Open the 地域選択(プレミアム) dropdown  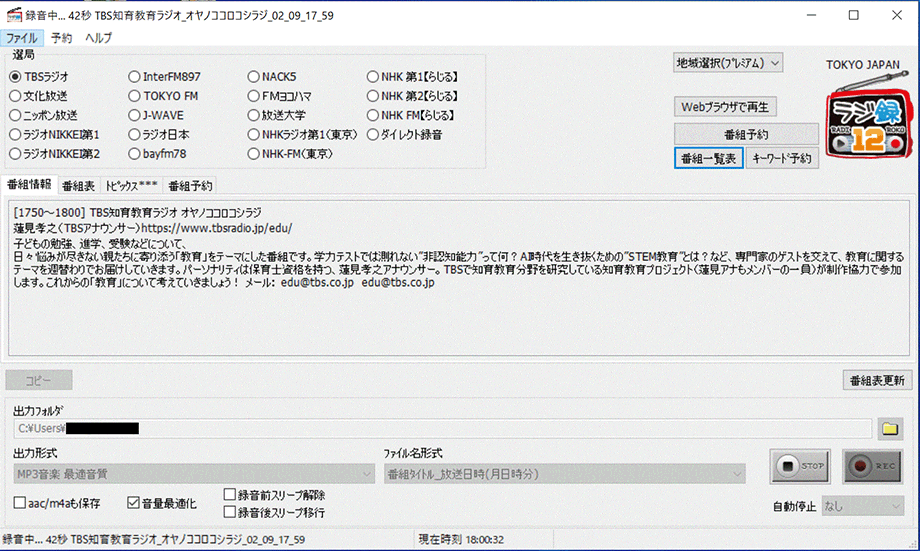(x=728, y=63)
